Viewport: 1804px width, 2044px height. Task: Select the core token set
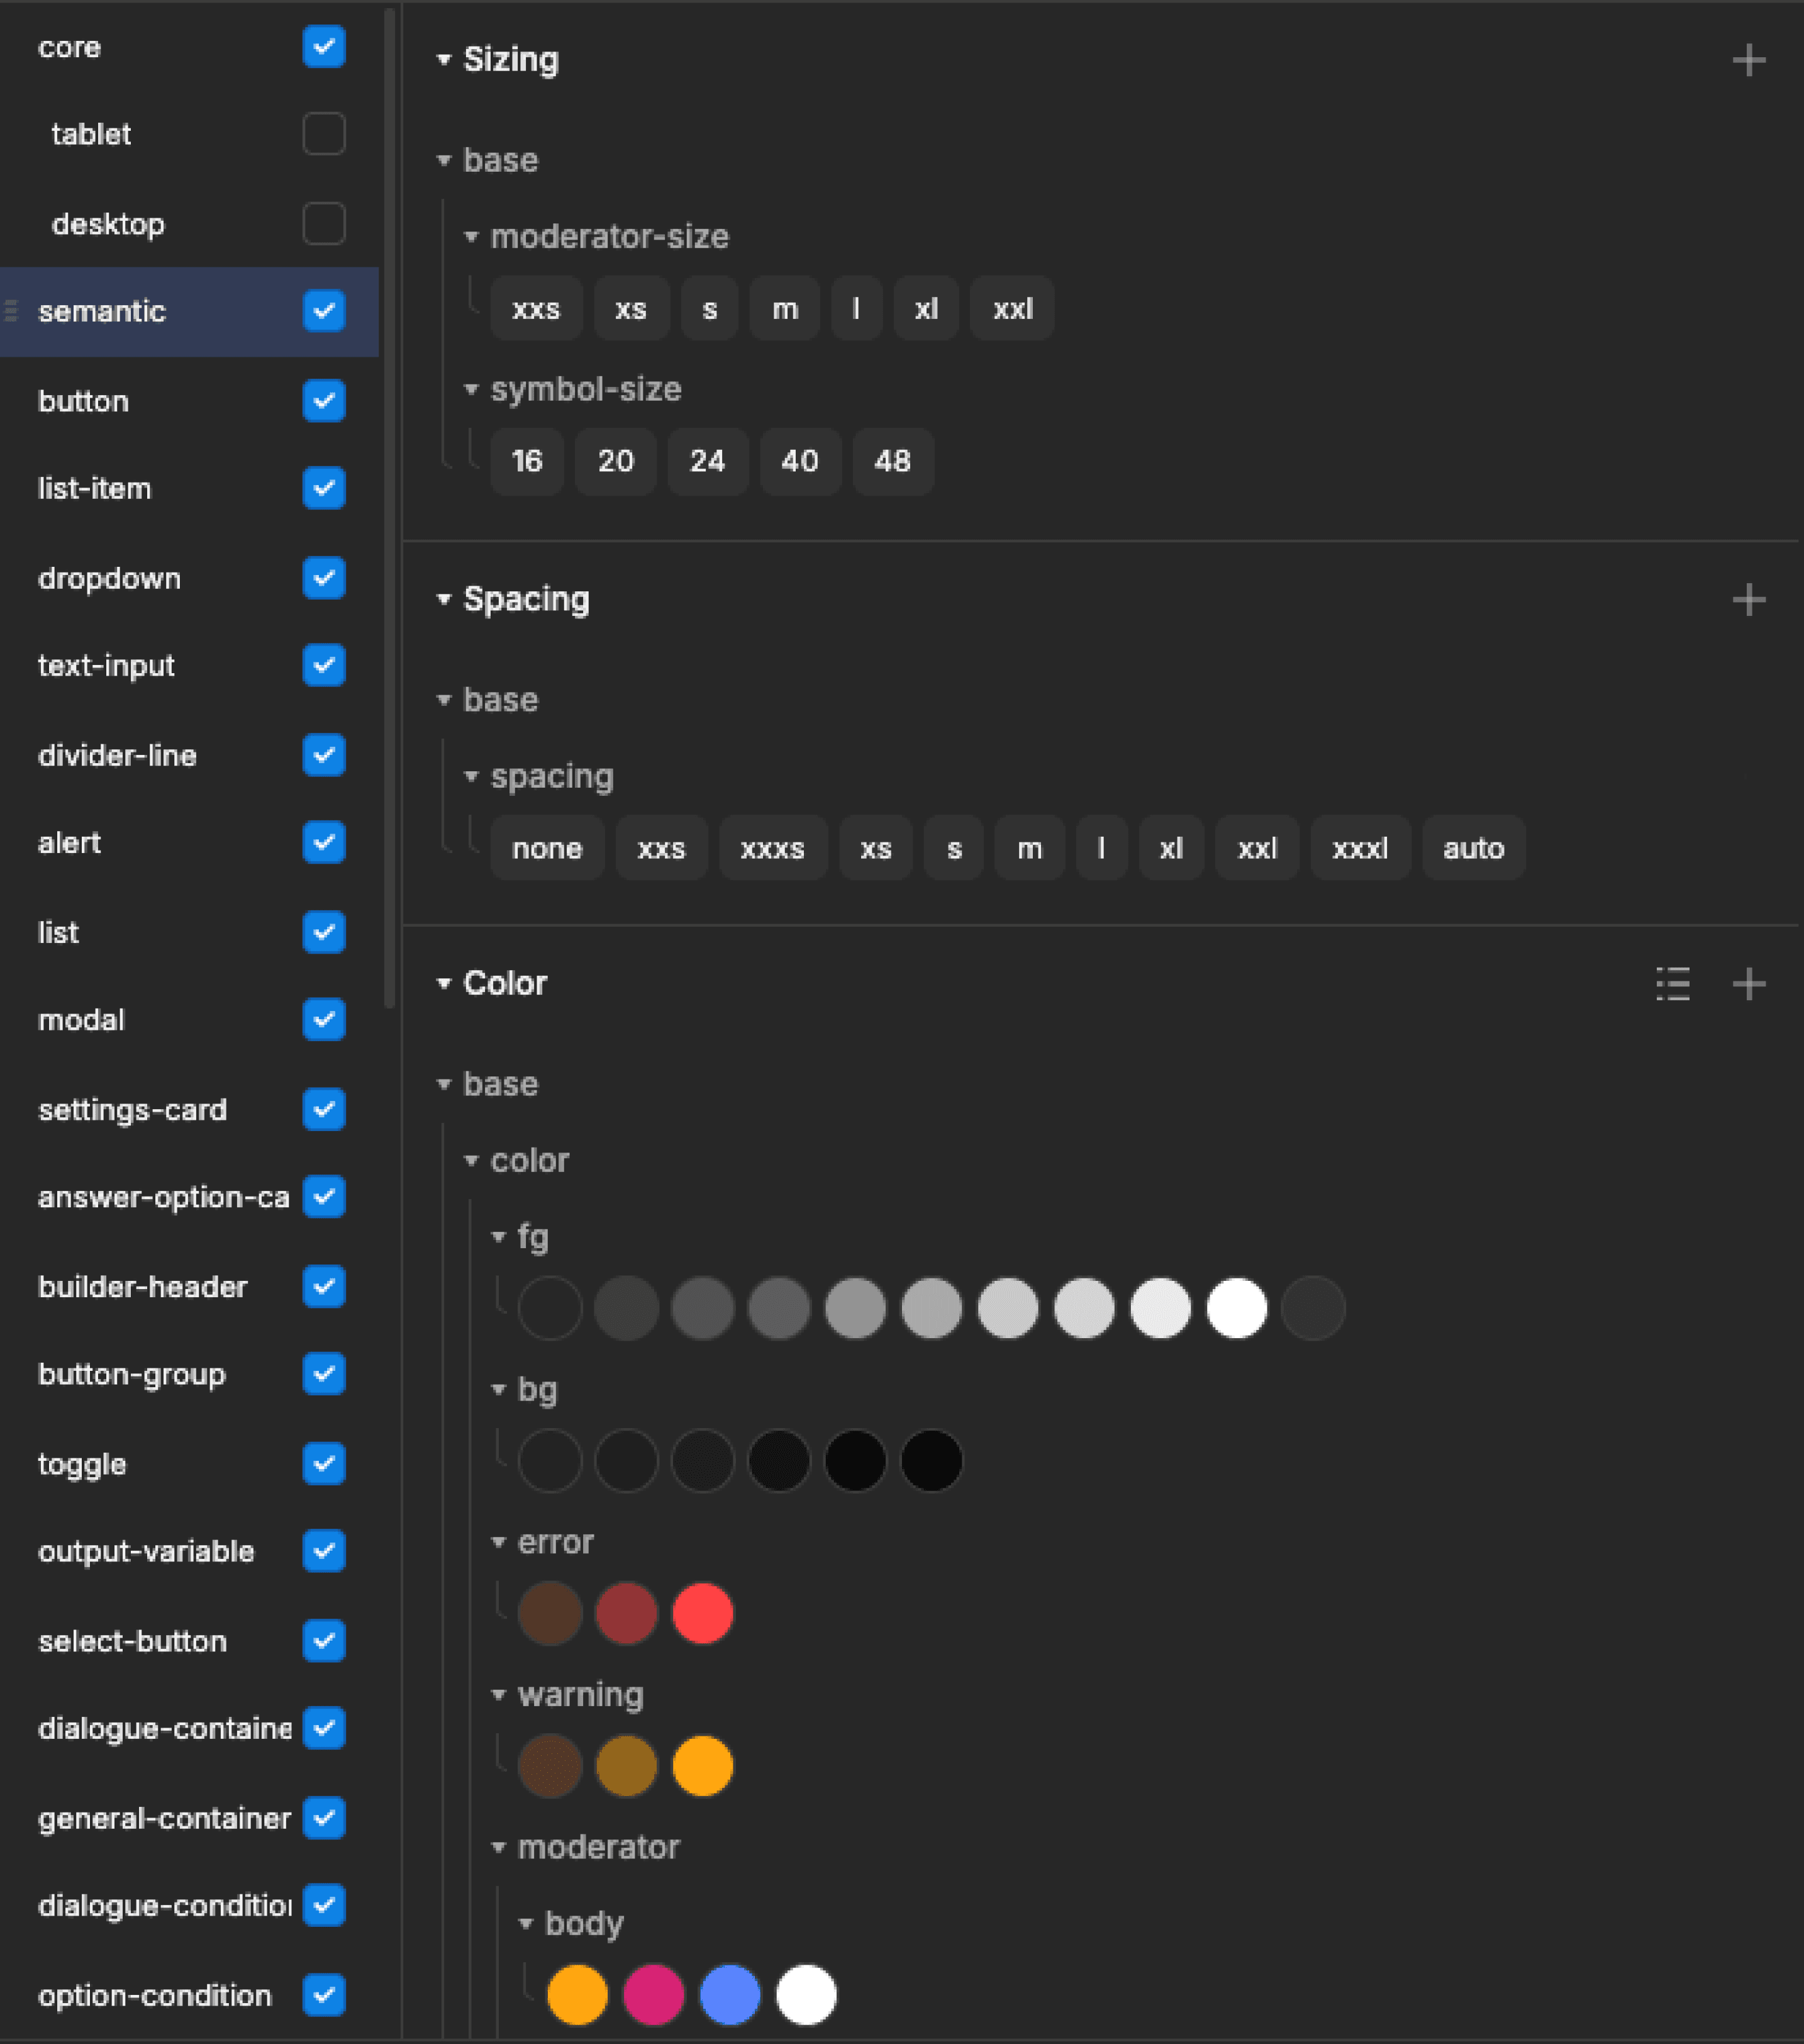[x=70, y=47]
